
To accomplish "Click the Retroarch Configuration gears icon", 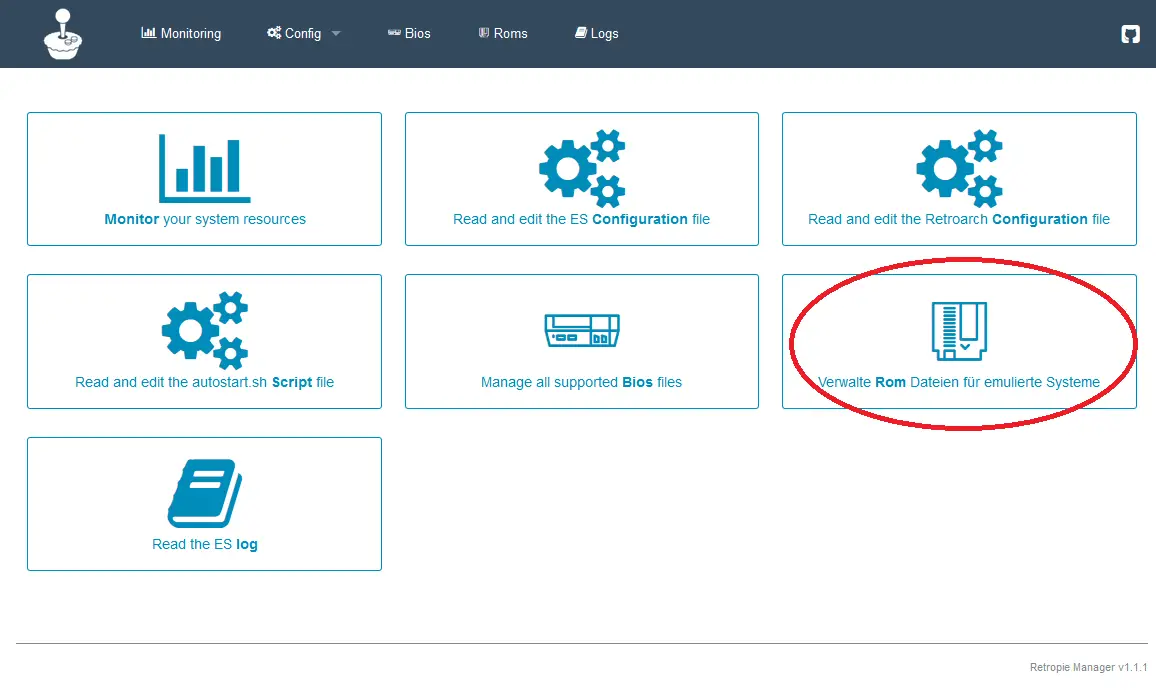I will point(959,168).
